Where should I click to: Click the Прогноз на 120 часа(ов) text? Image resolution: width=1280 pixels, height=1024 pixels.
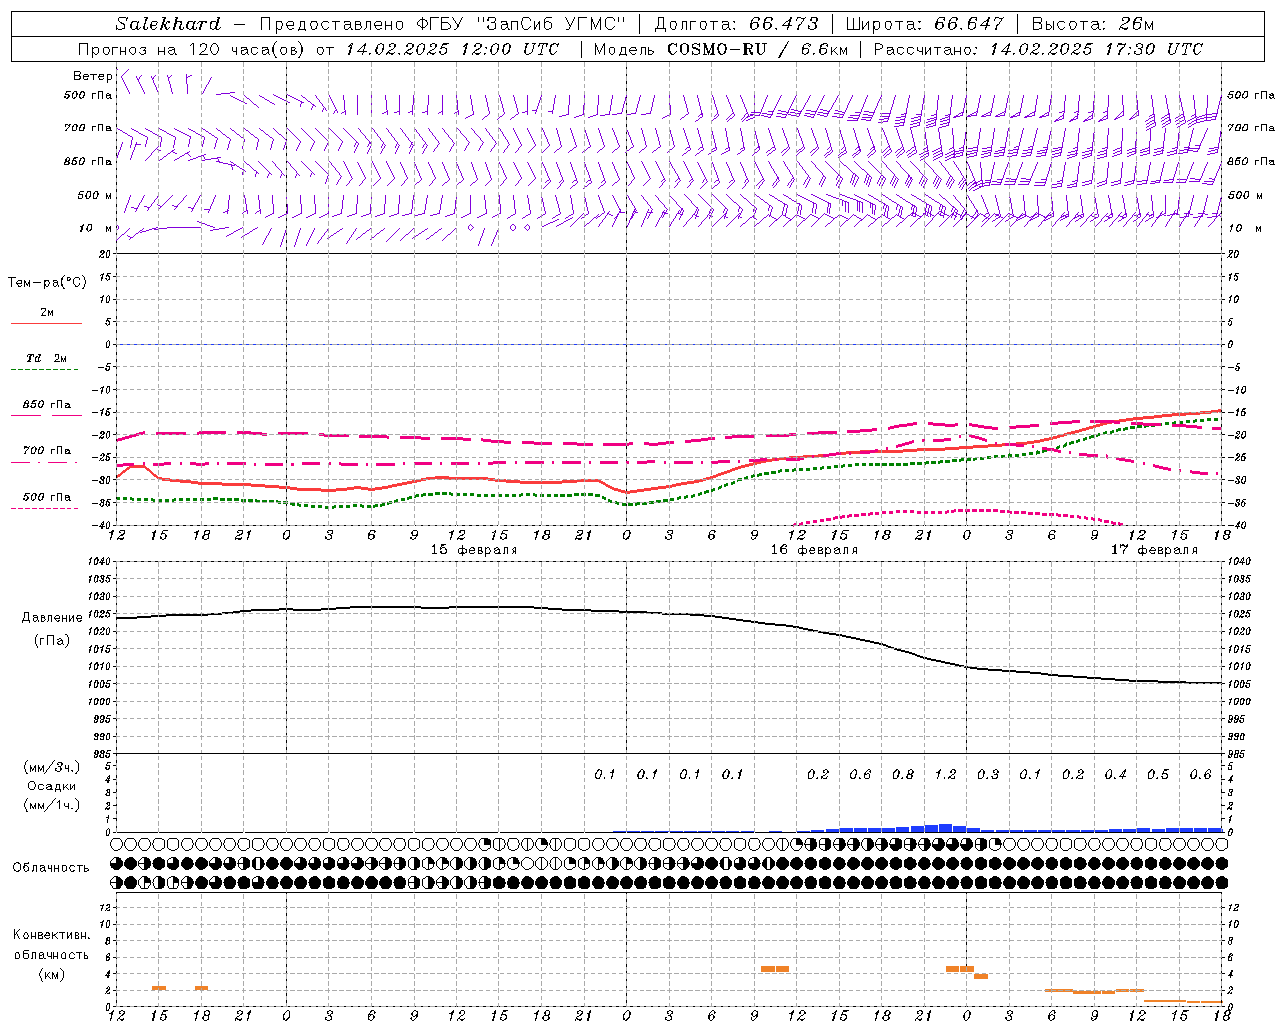(x=192, y=49)
